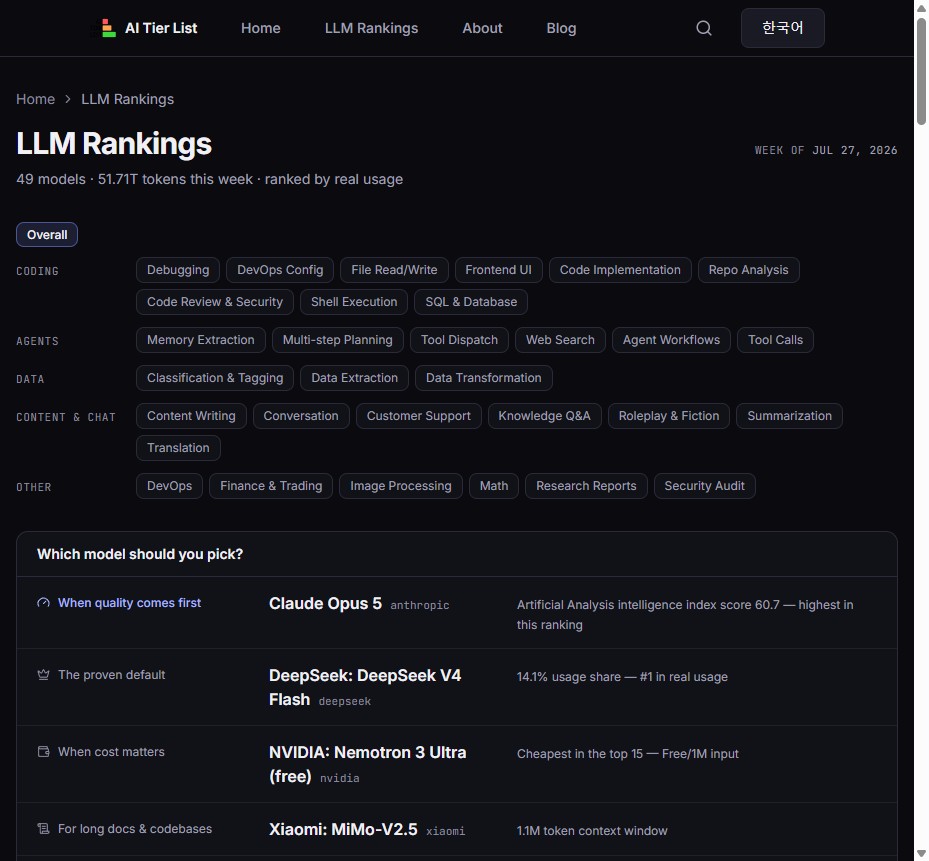The height and width of the screenshot is (861, 929).
Task: Select the DevOps Config chip
Action: (x=280, y=270)
